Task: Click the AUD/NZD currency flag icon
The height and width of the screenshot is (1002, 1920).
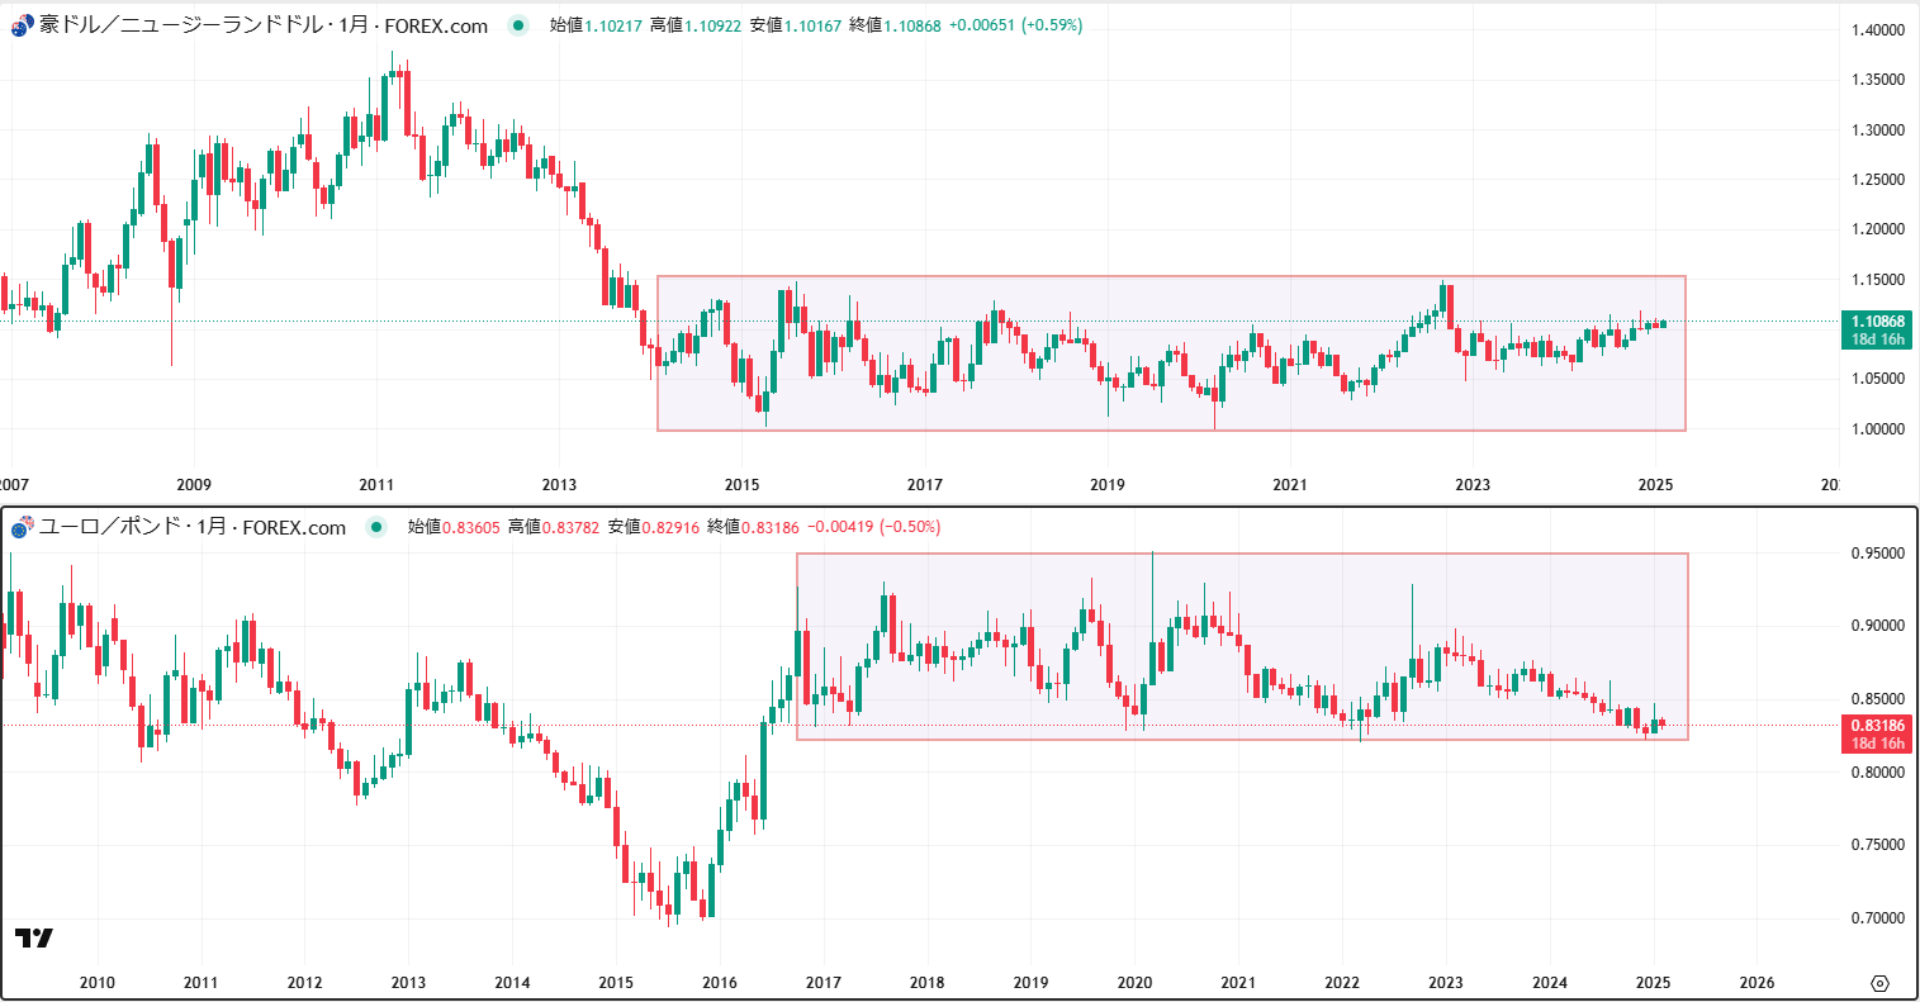Action: [22, 26]
